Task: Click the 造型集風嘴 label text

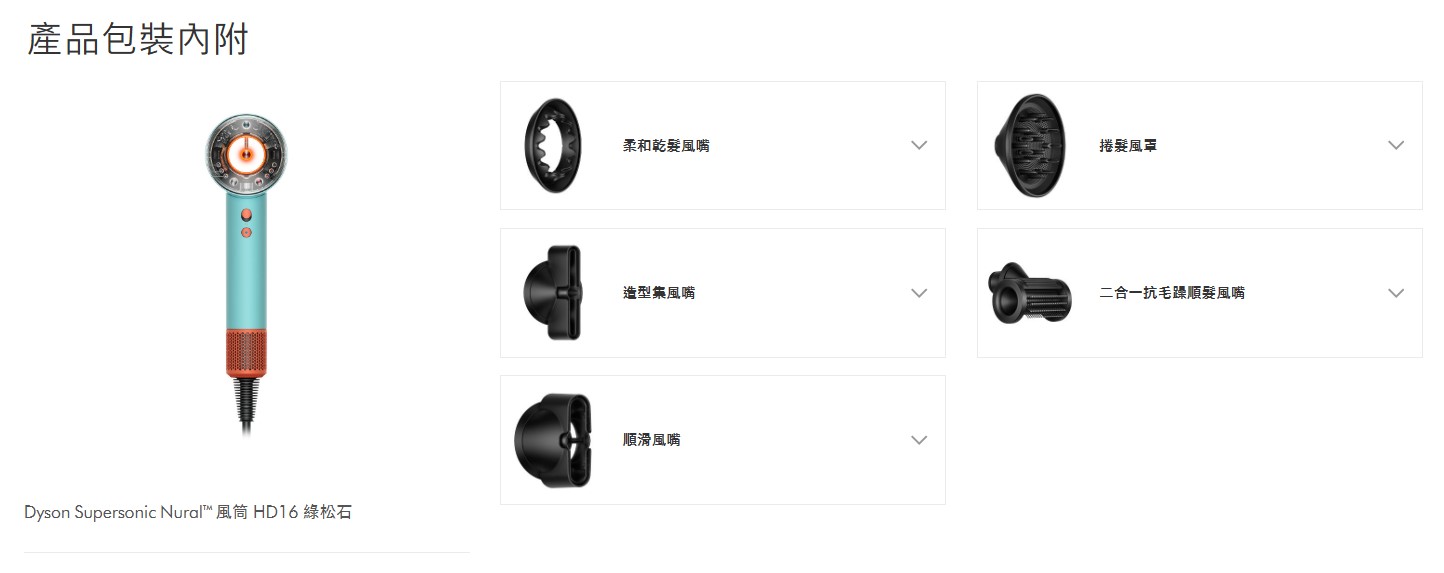Action: 659,293
